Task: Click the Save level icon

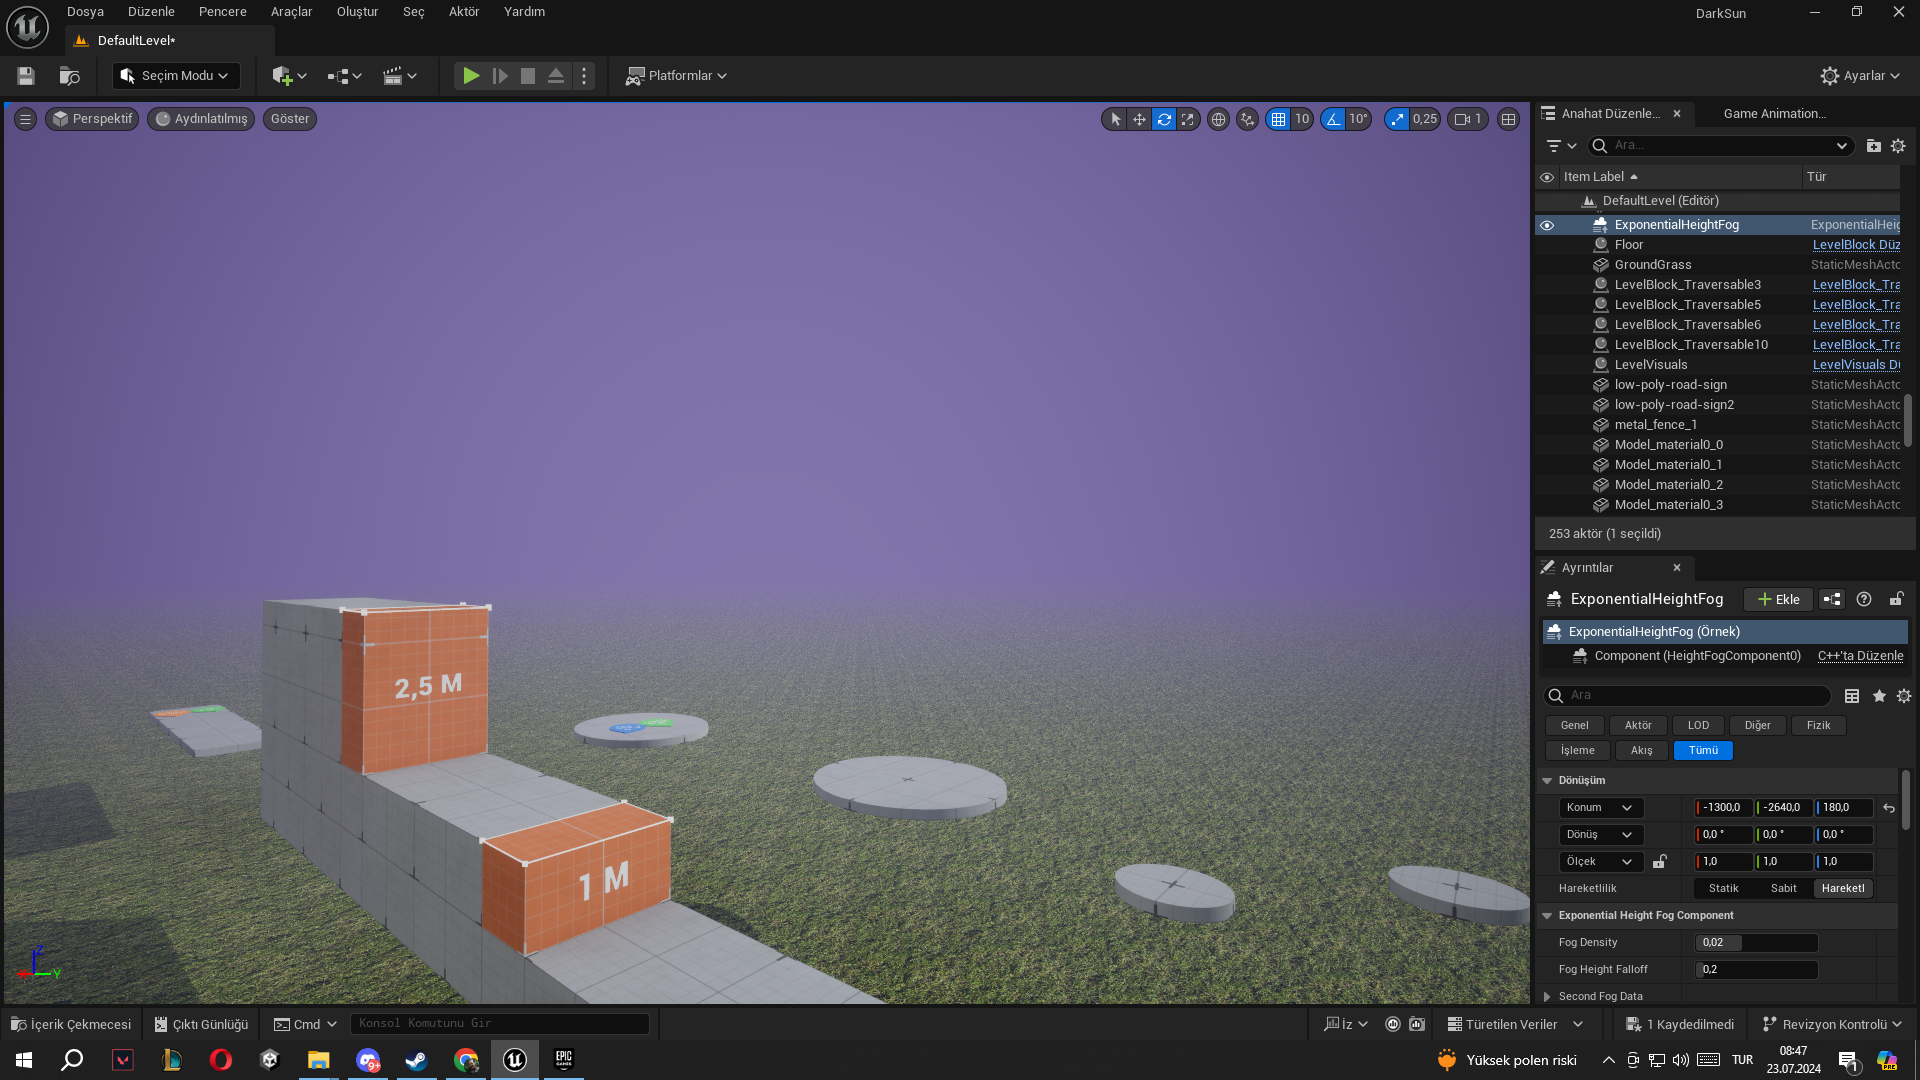Action: pos(26,76)
